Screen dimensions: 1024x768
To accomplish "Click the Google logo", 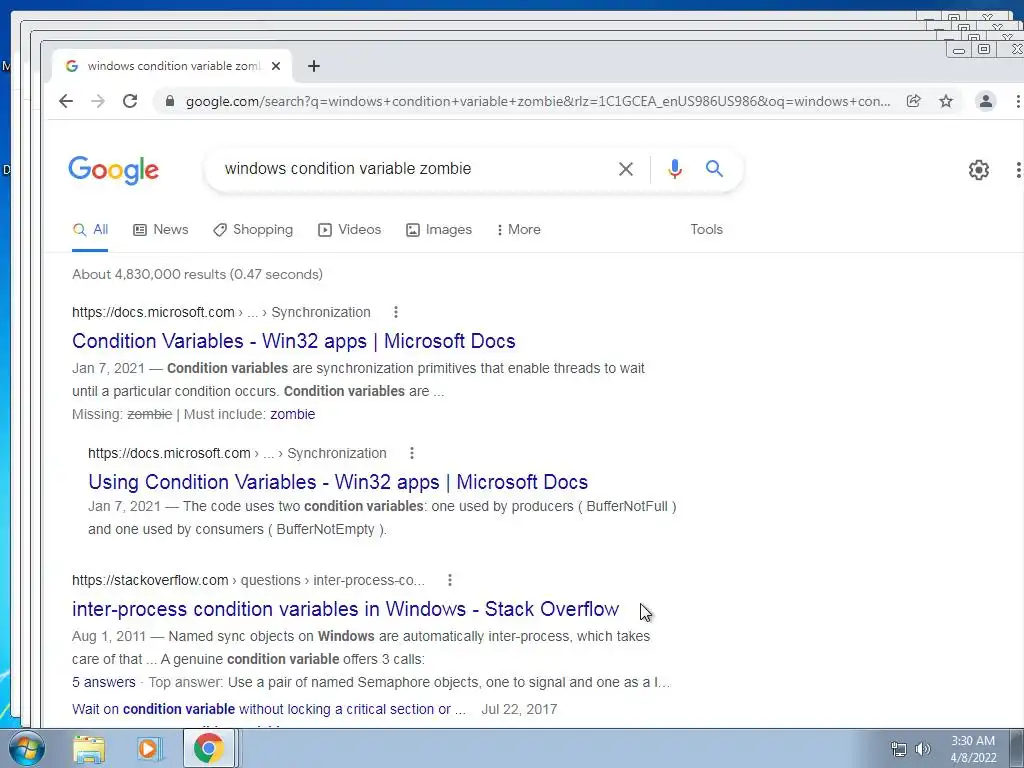I will coord(114,170).
